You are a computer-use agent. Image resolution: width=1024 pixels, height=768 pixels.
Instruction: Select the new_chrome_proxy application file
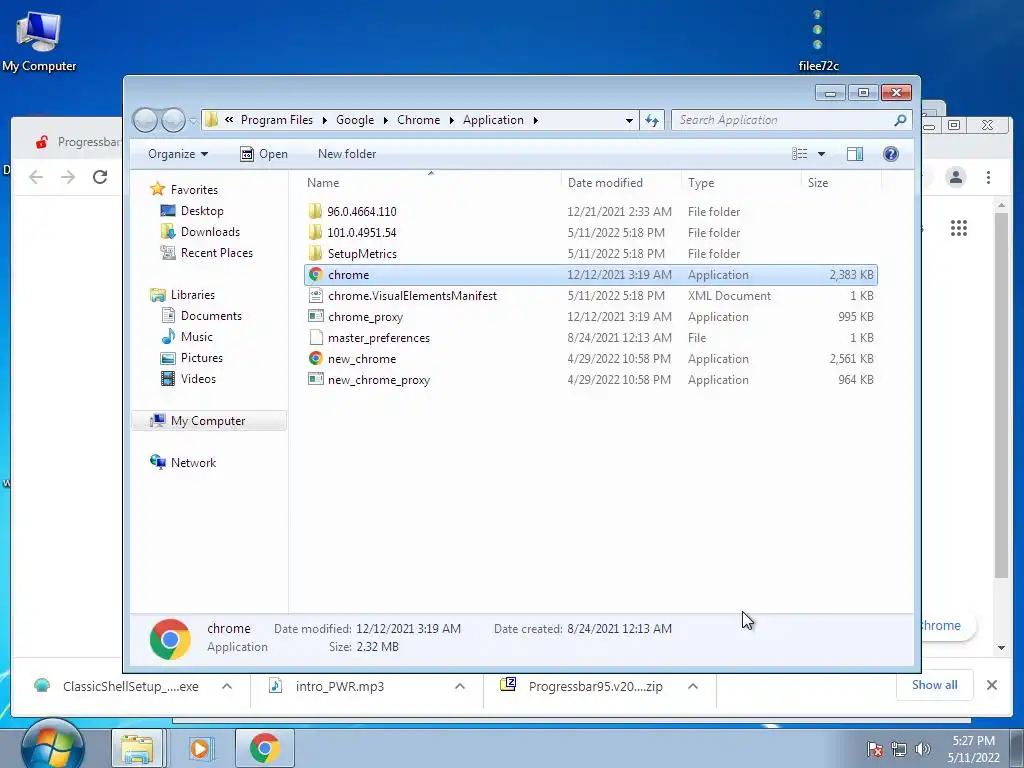(x=590, y=379)
